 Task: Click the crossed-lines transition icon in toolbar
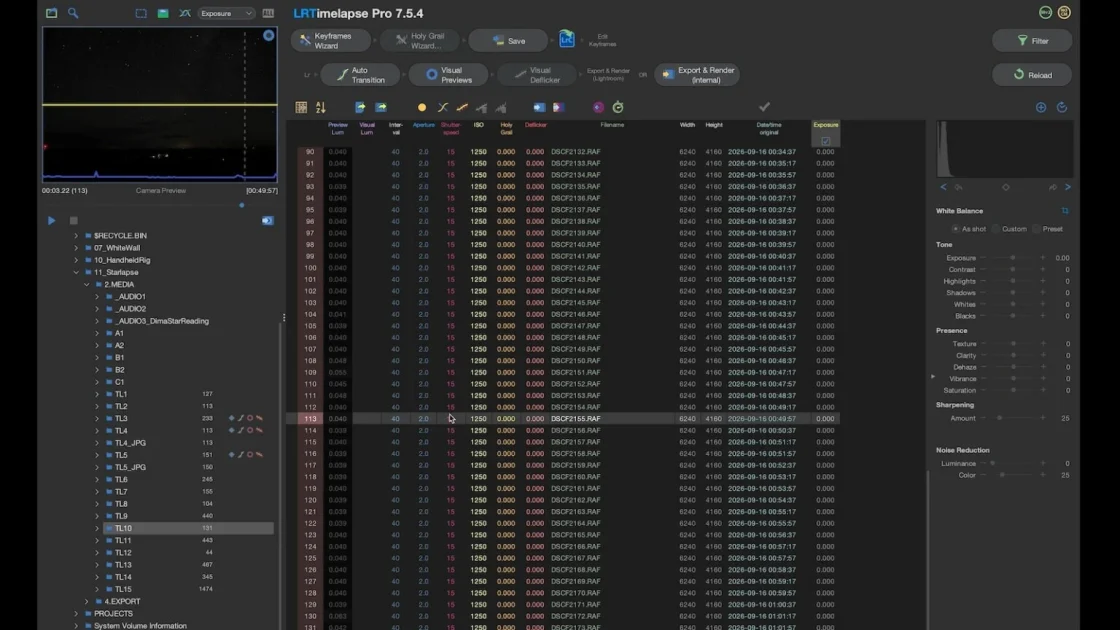click(x=443, y=107)
